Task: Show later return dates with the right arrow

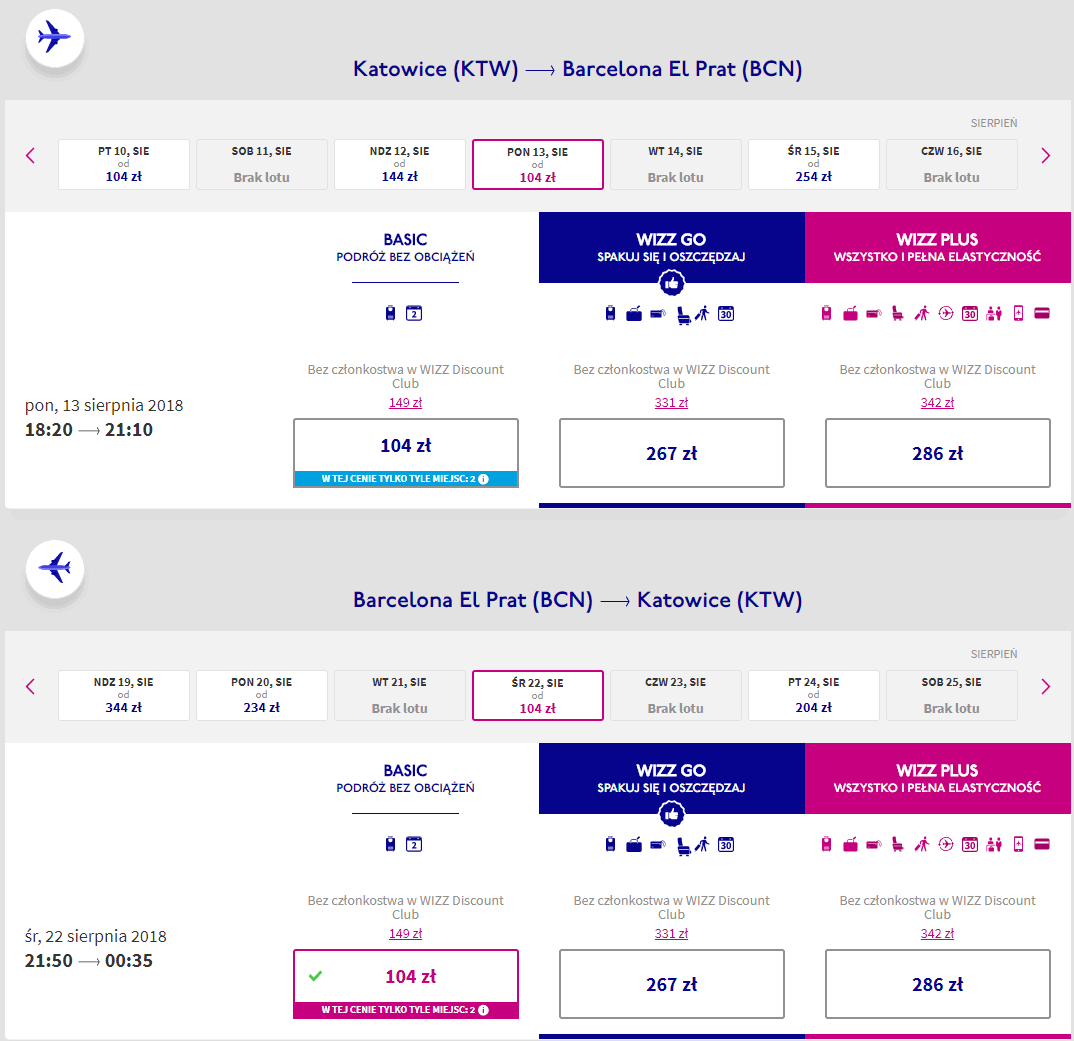Action: [1045, 687]
